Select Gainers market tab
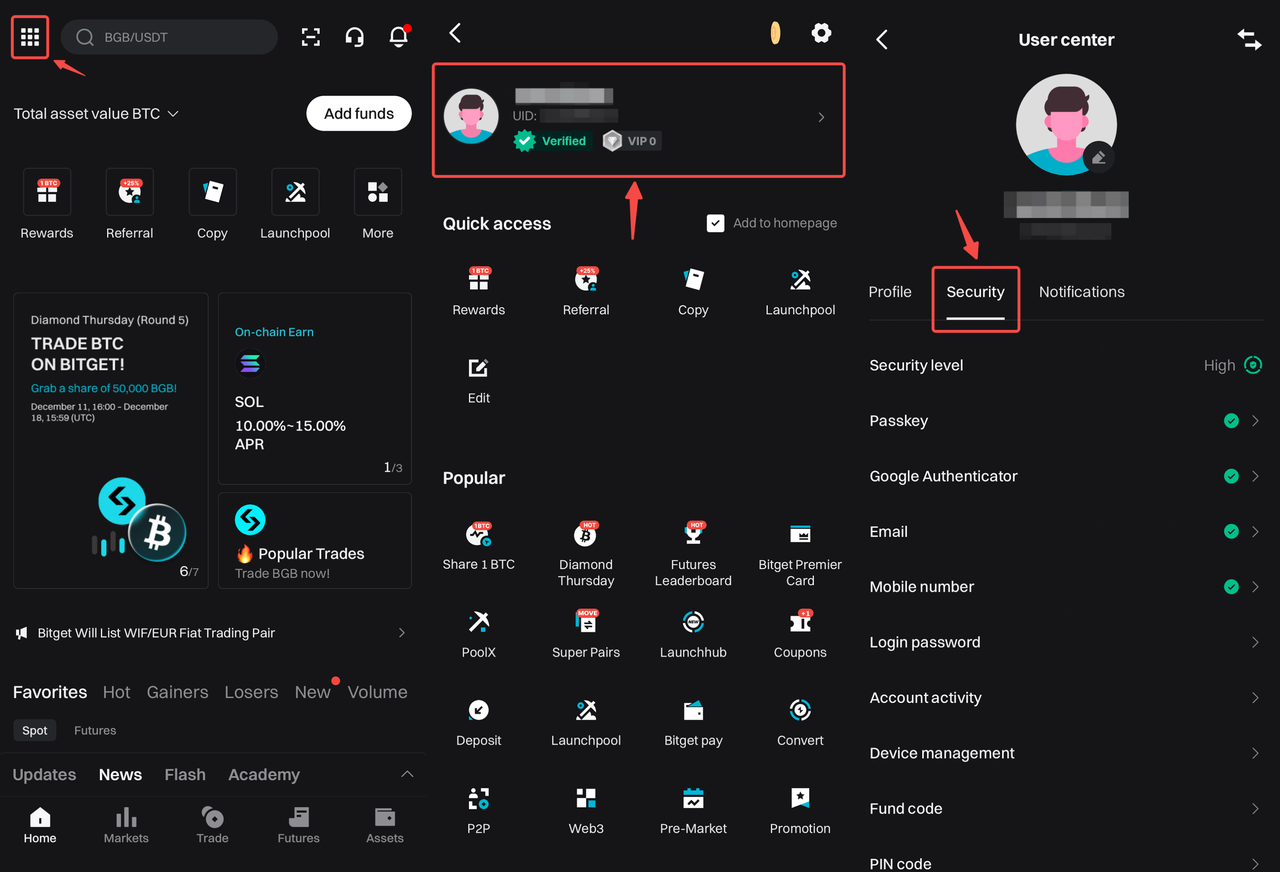This screenshot has width=1280, height=872. click(177, 692)
